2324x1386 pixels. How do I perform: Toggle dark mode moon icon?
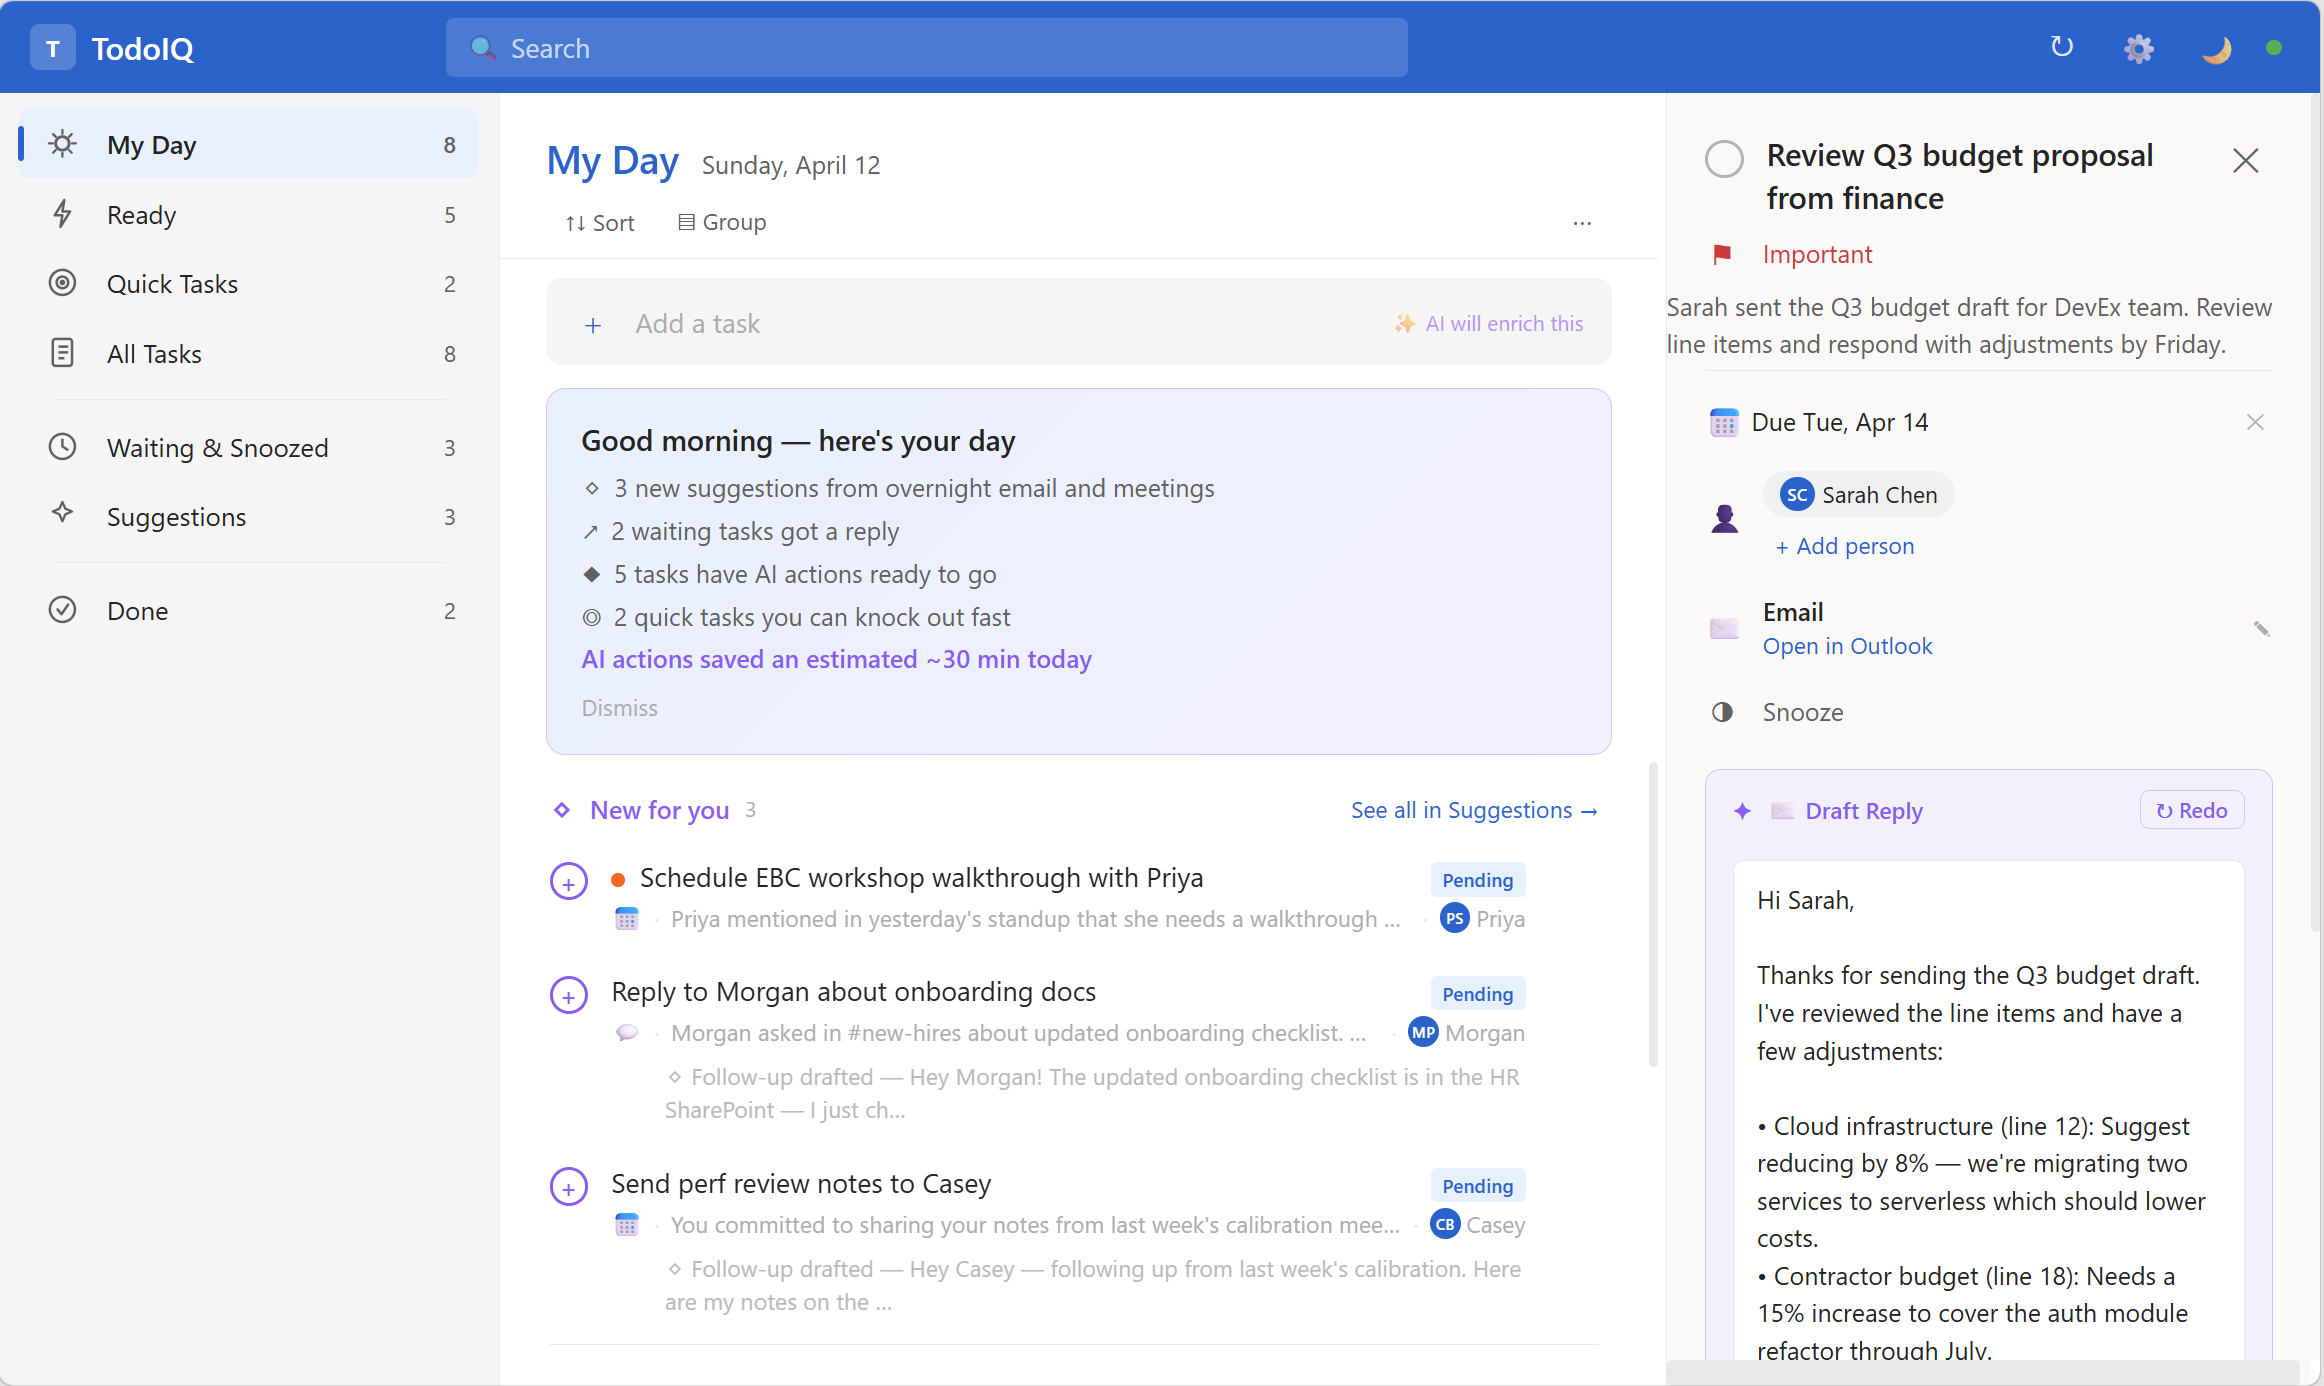[2216, 48]
